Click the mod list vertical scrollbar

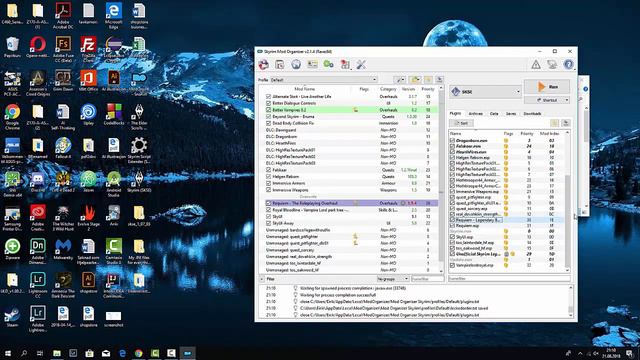pos(441,180)
